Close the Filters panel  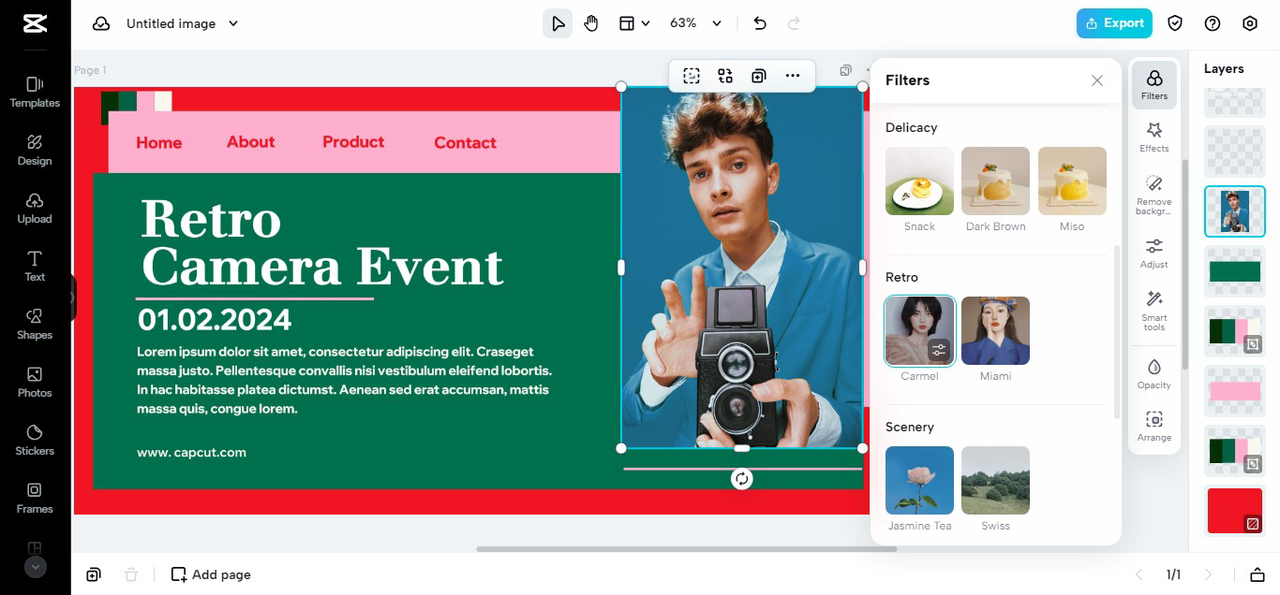tap(1097, 80)
